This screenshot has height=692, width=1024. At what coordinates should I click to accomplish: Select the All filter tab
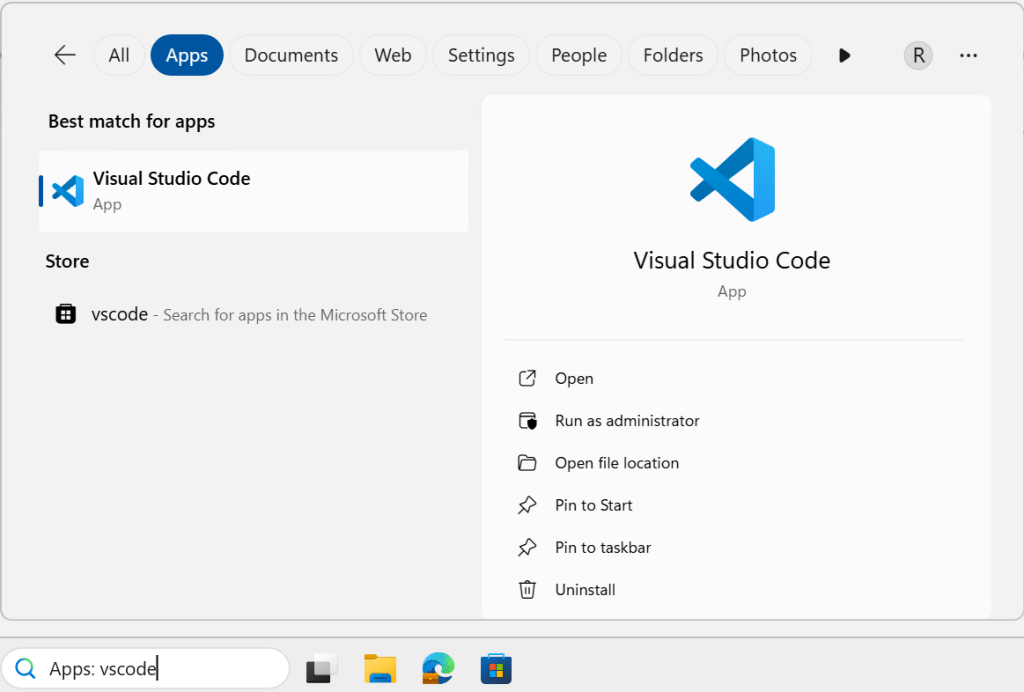119,55
